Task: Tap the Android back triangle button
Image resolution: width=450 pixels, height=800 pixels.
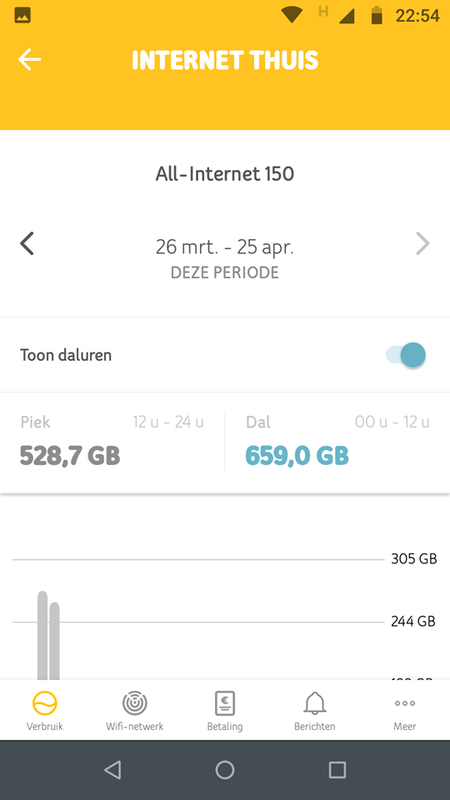Action: pos(113,769)
